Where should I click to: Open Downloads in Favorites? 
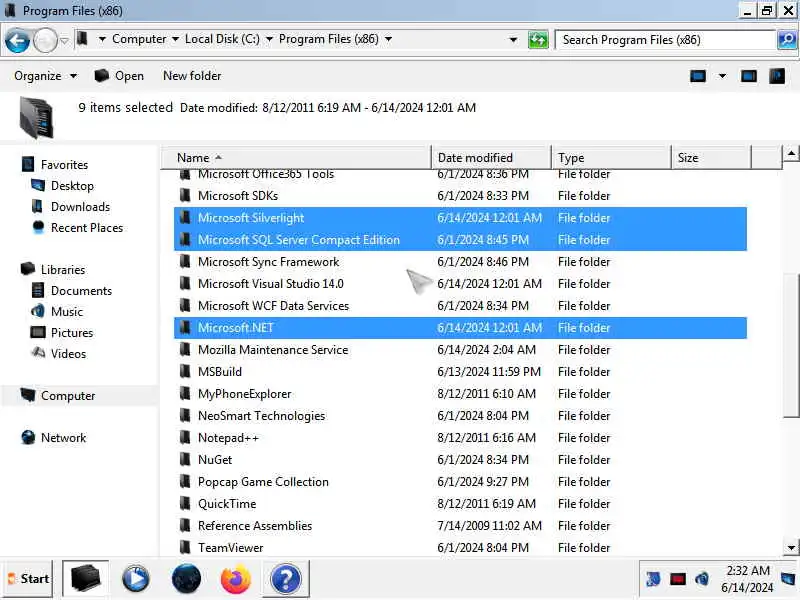click(x=80, y=207)
